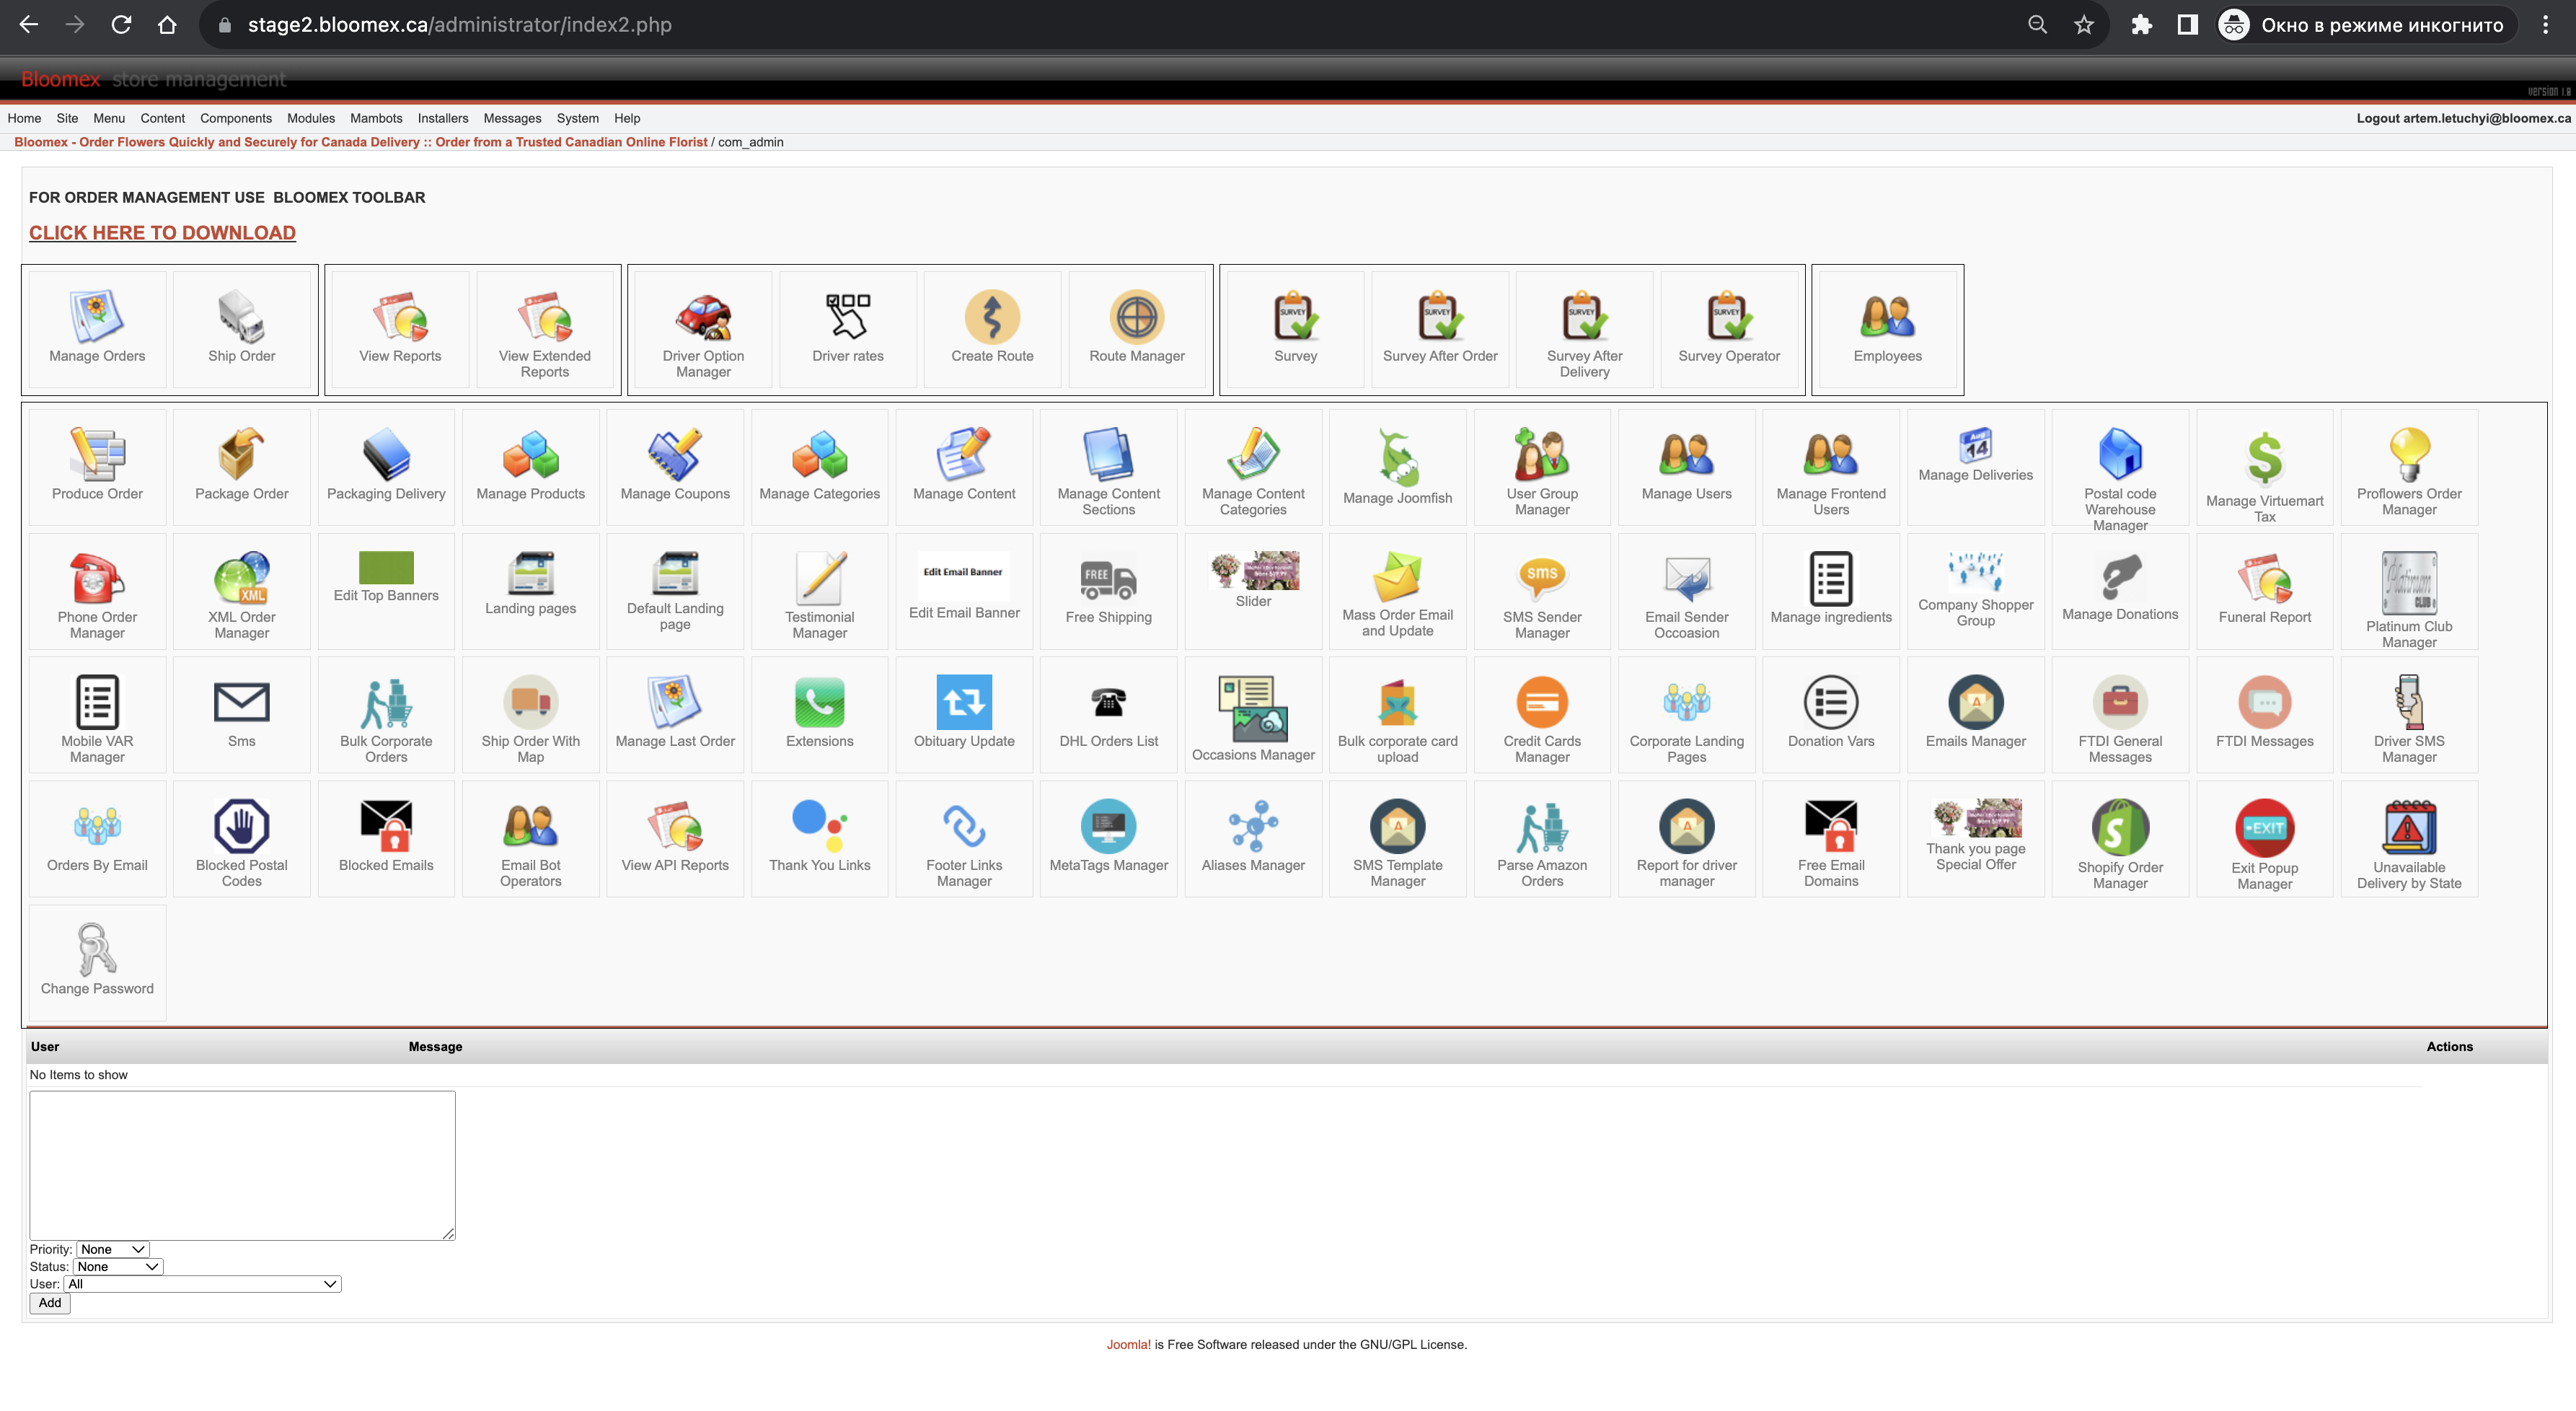Open Footer Links Manager icon
The image size is (2576, 1411).
coord(964,826)
